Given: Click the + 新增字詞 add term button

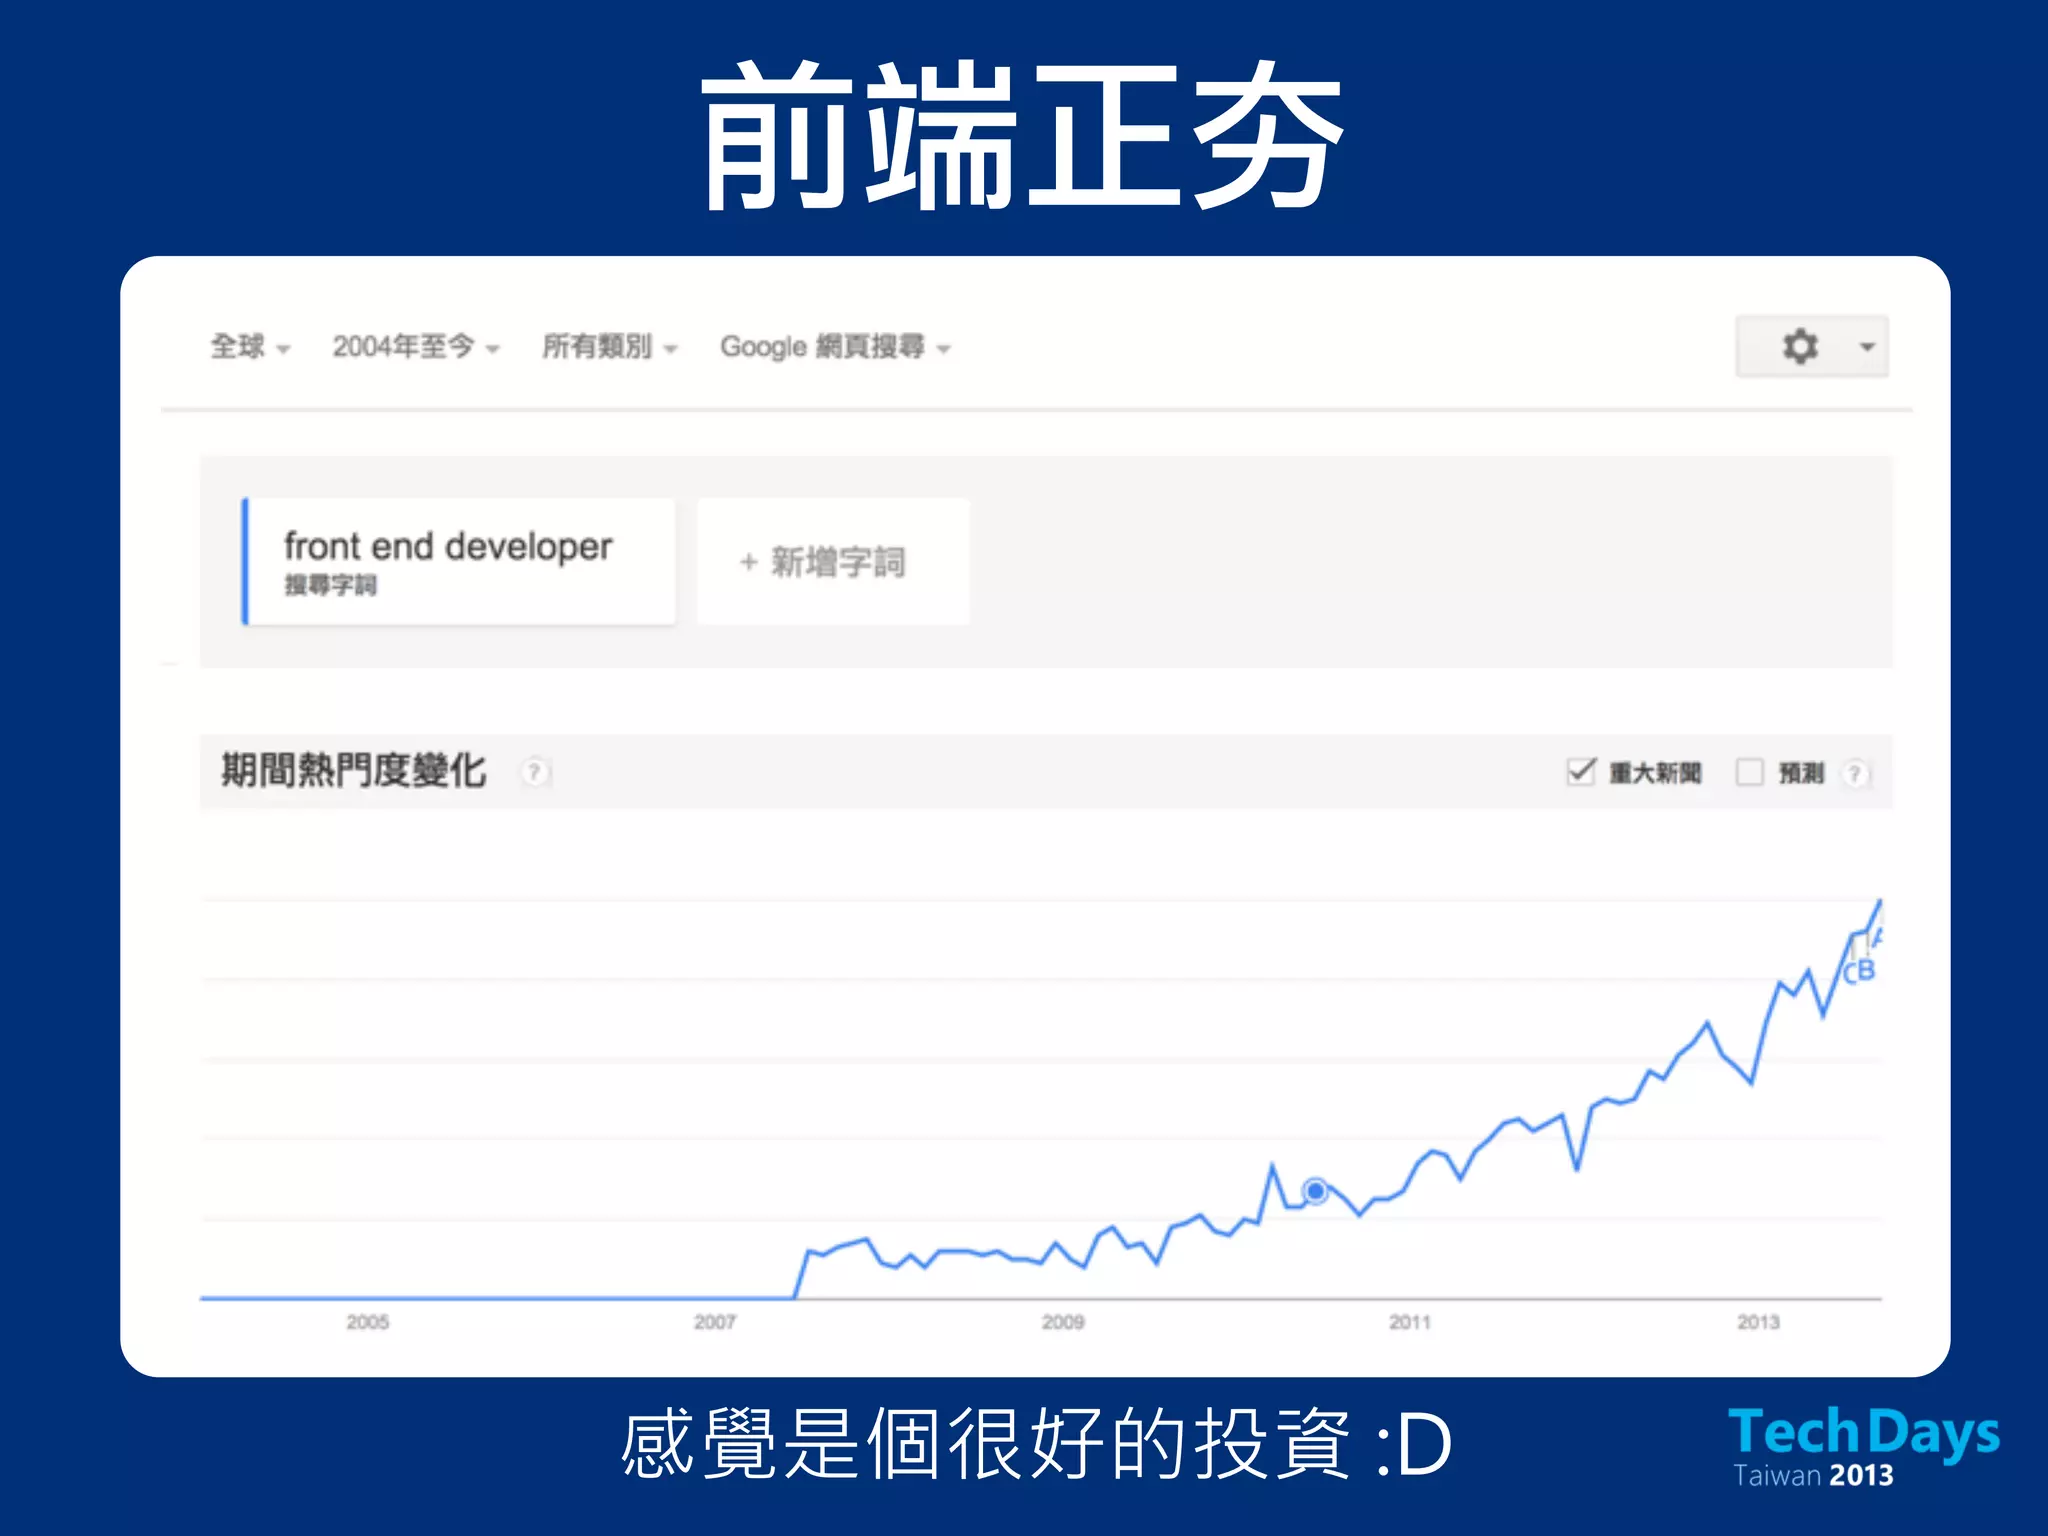Looking at the screenshot, I should pos(832,561).
